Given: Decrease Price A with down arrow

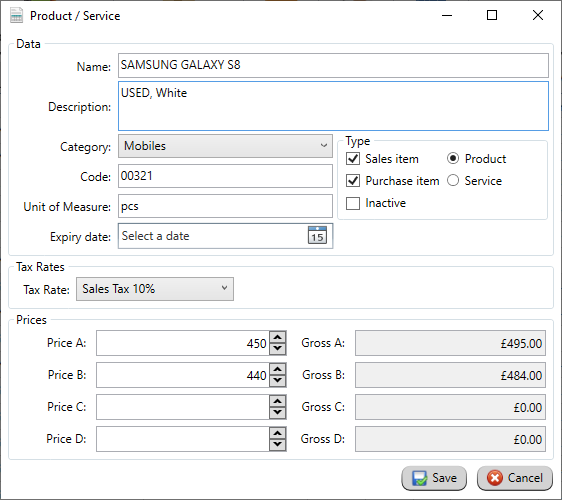Looking at the screenshot, I should click(x=278, y=349).
